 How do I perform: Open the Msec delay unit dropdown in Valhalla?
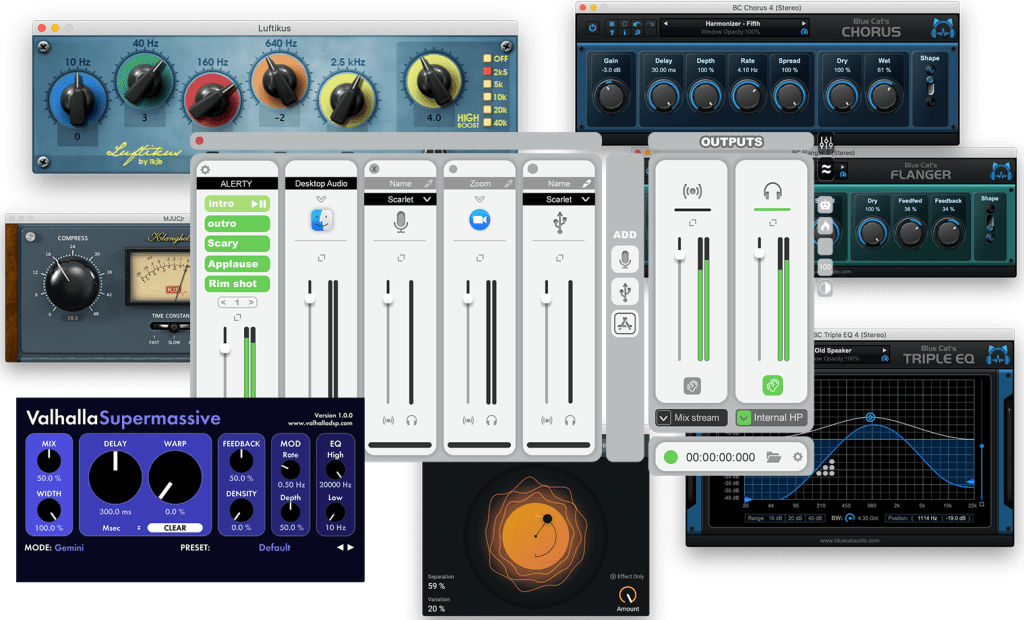(x=121, y=528)
